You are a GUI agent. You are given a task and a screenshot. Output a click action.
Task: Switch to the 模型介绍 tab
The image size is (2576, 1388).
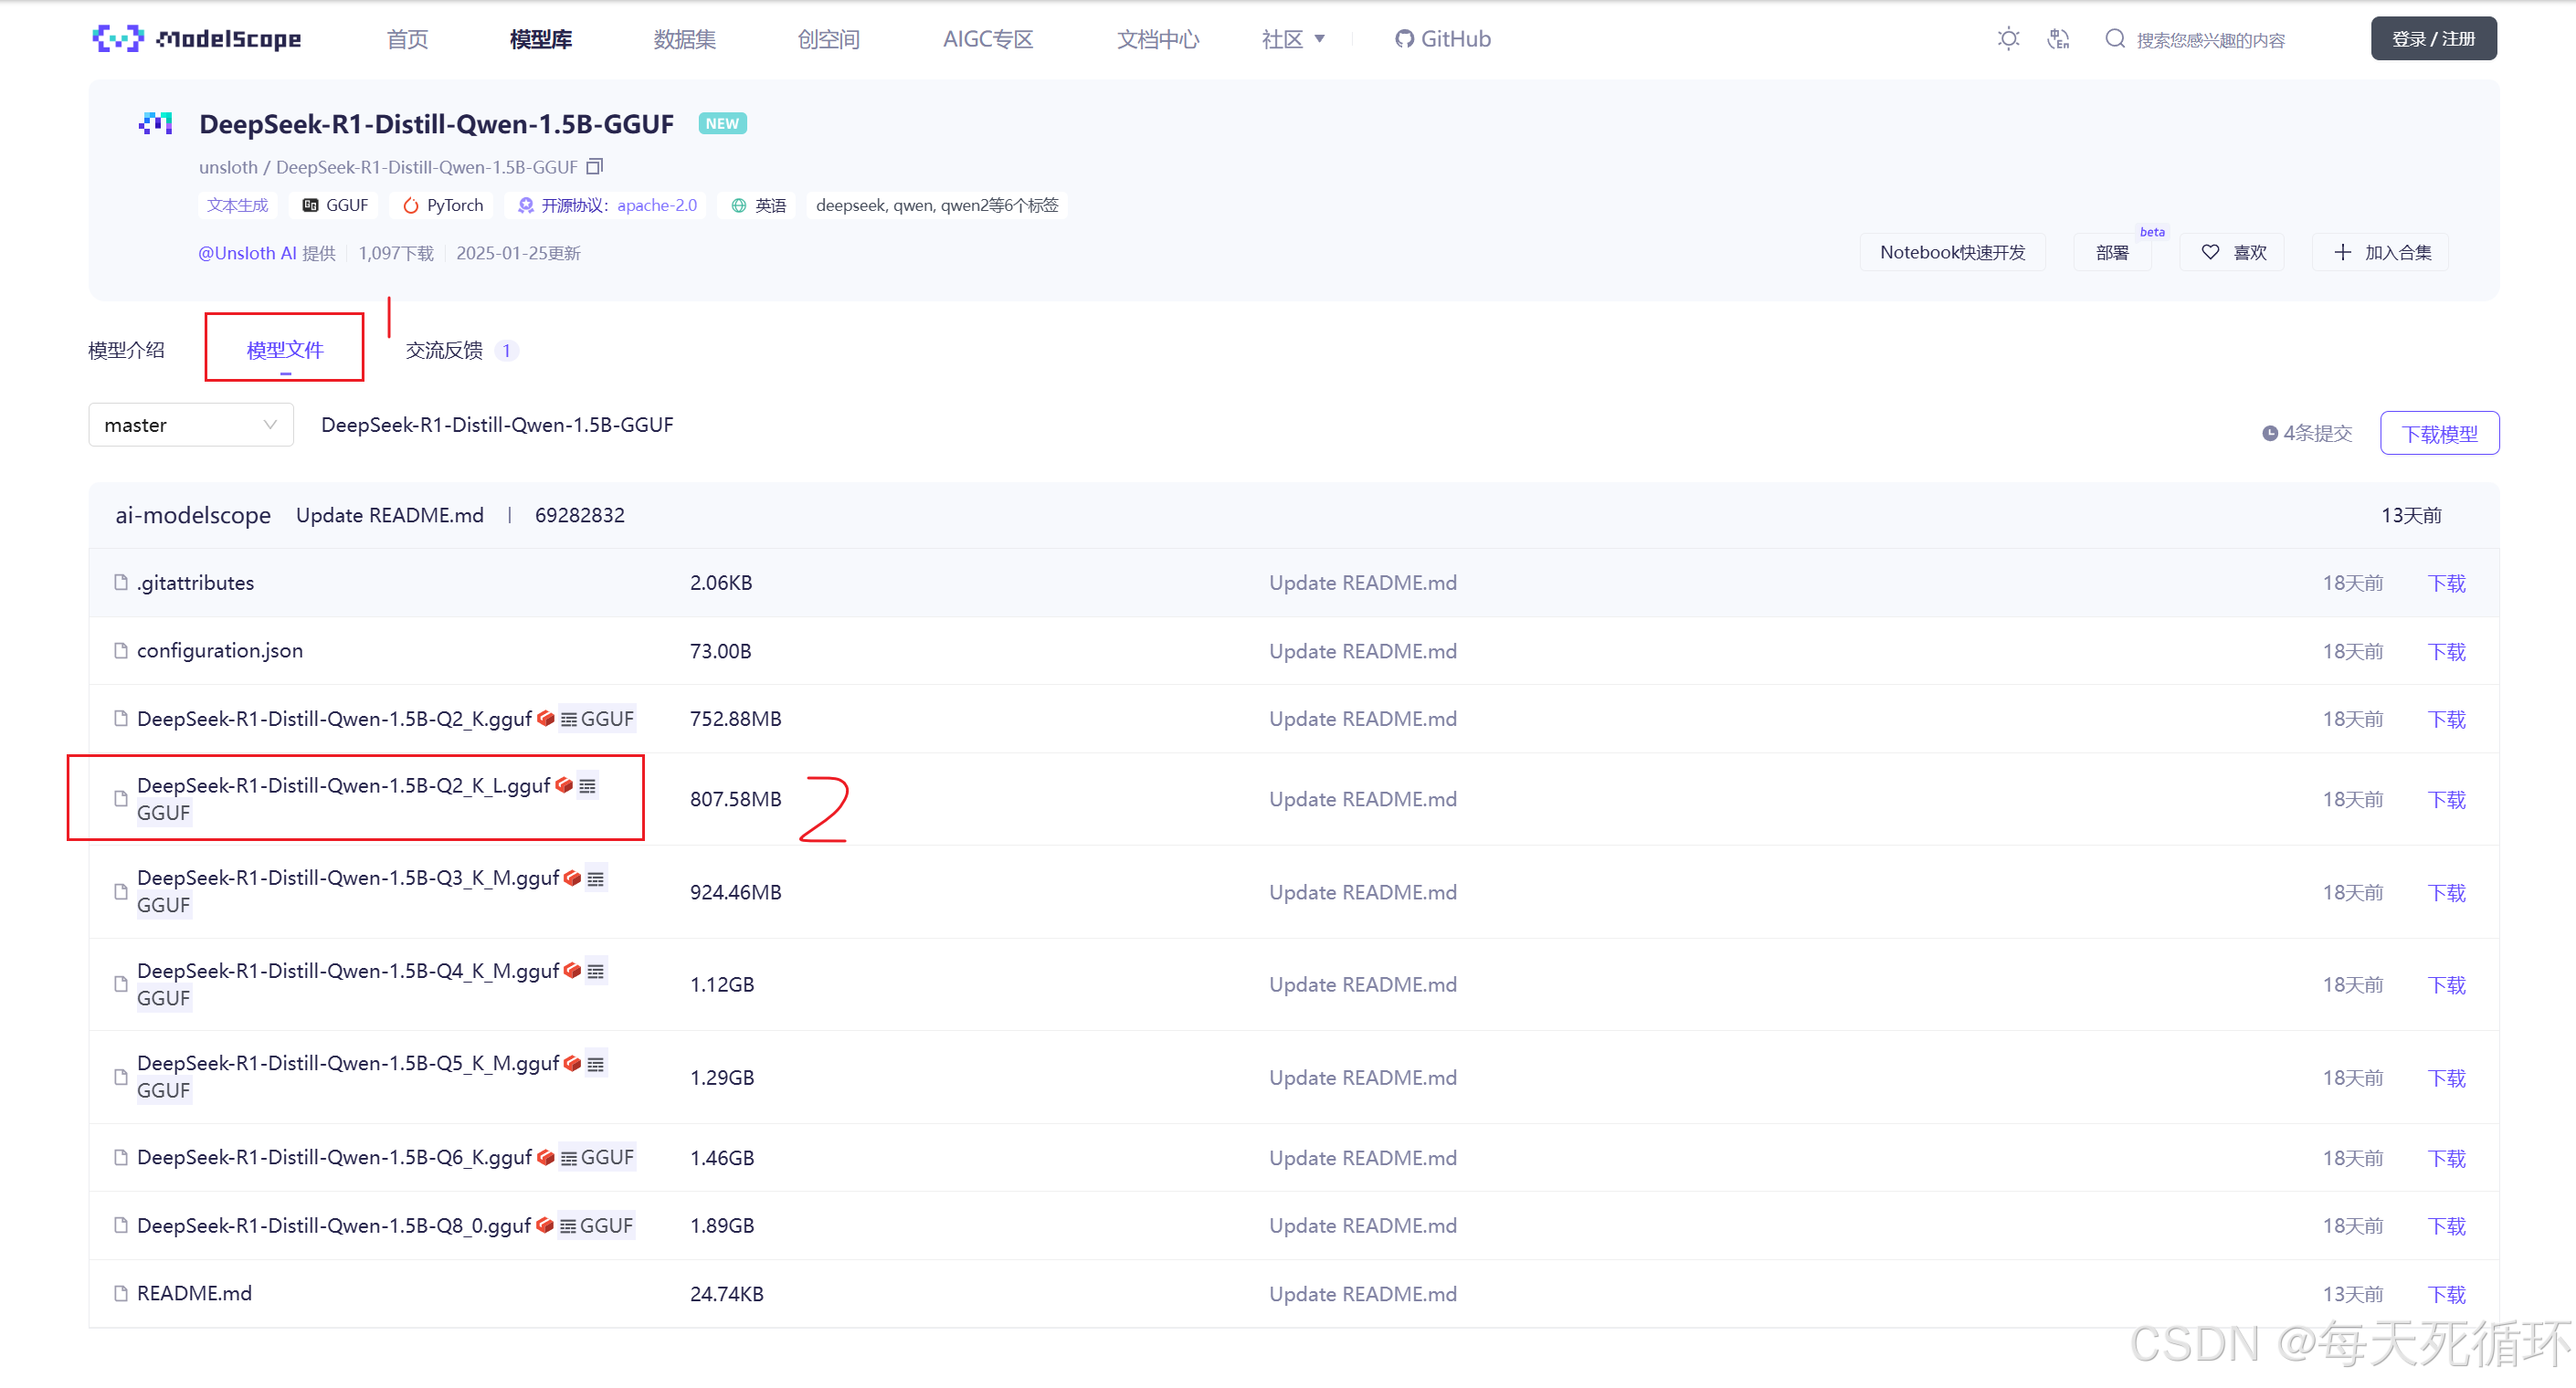[x=126, y=350]
